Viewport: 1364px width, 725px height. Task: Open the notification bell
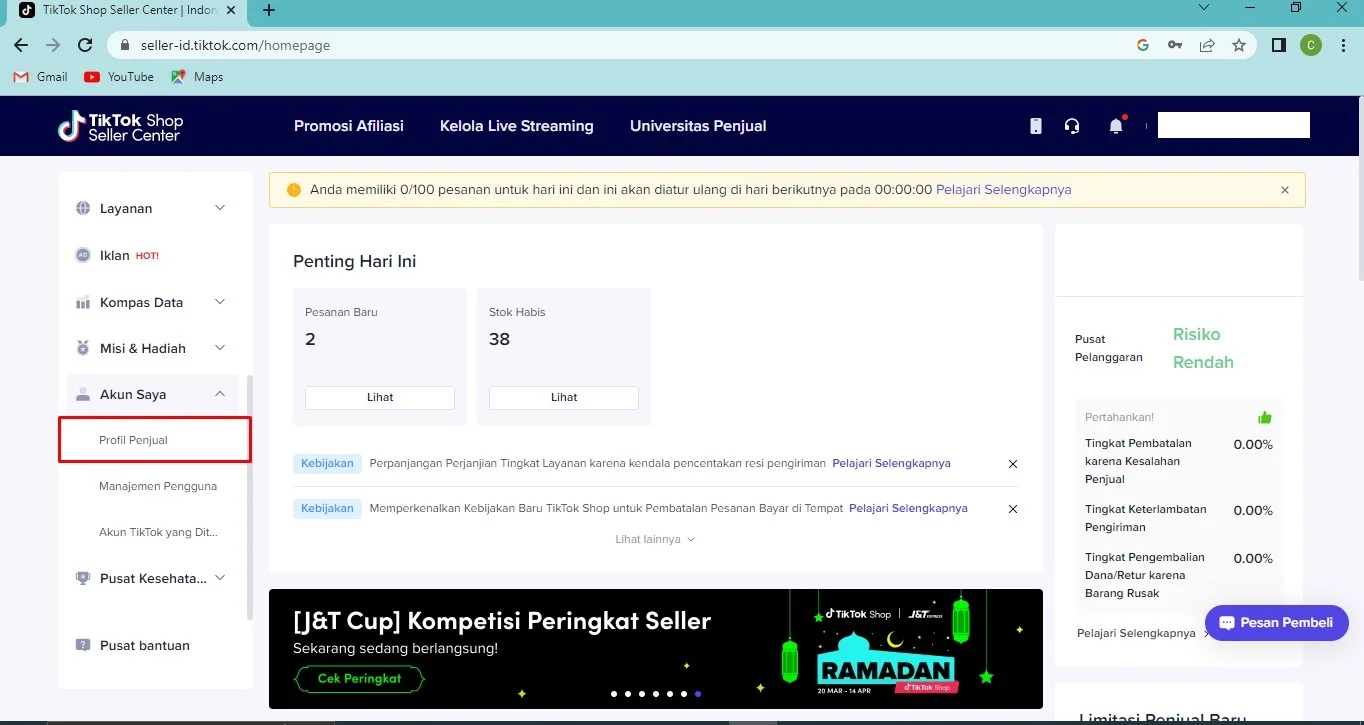(1116, 126)
